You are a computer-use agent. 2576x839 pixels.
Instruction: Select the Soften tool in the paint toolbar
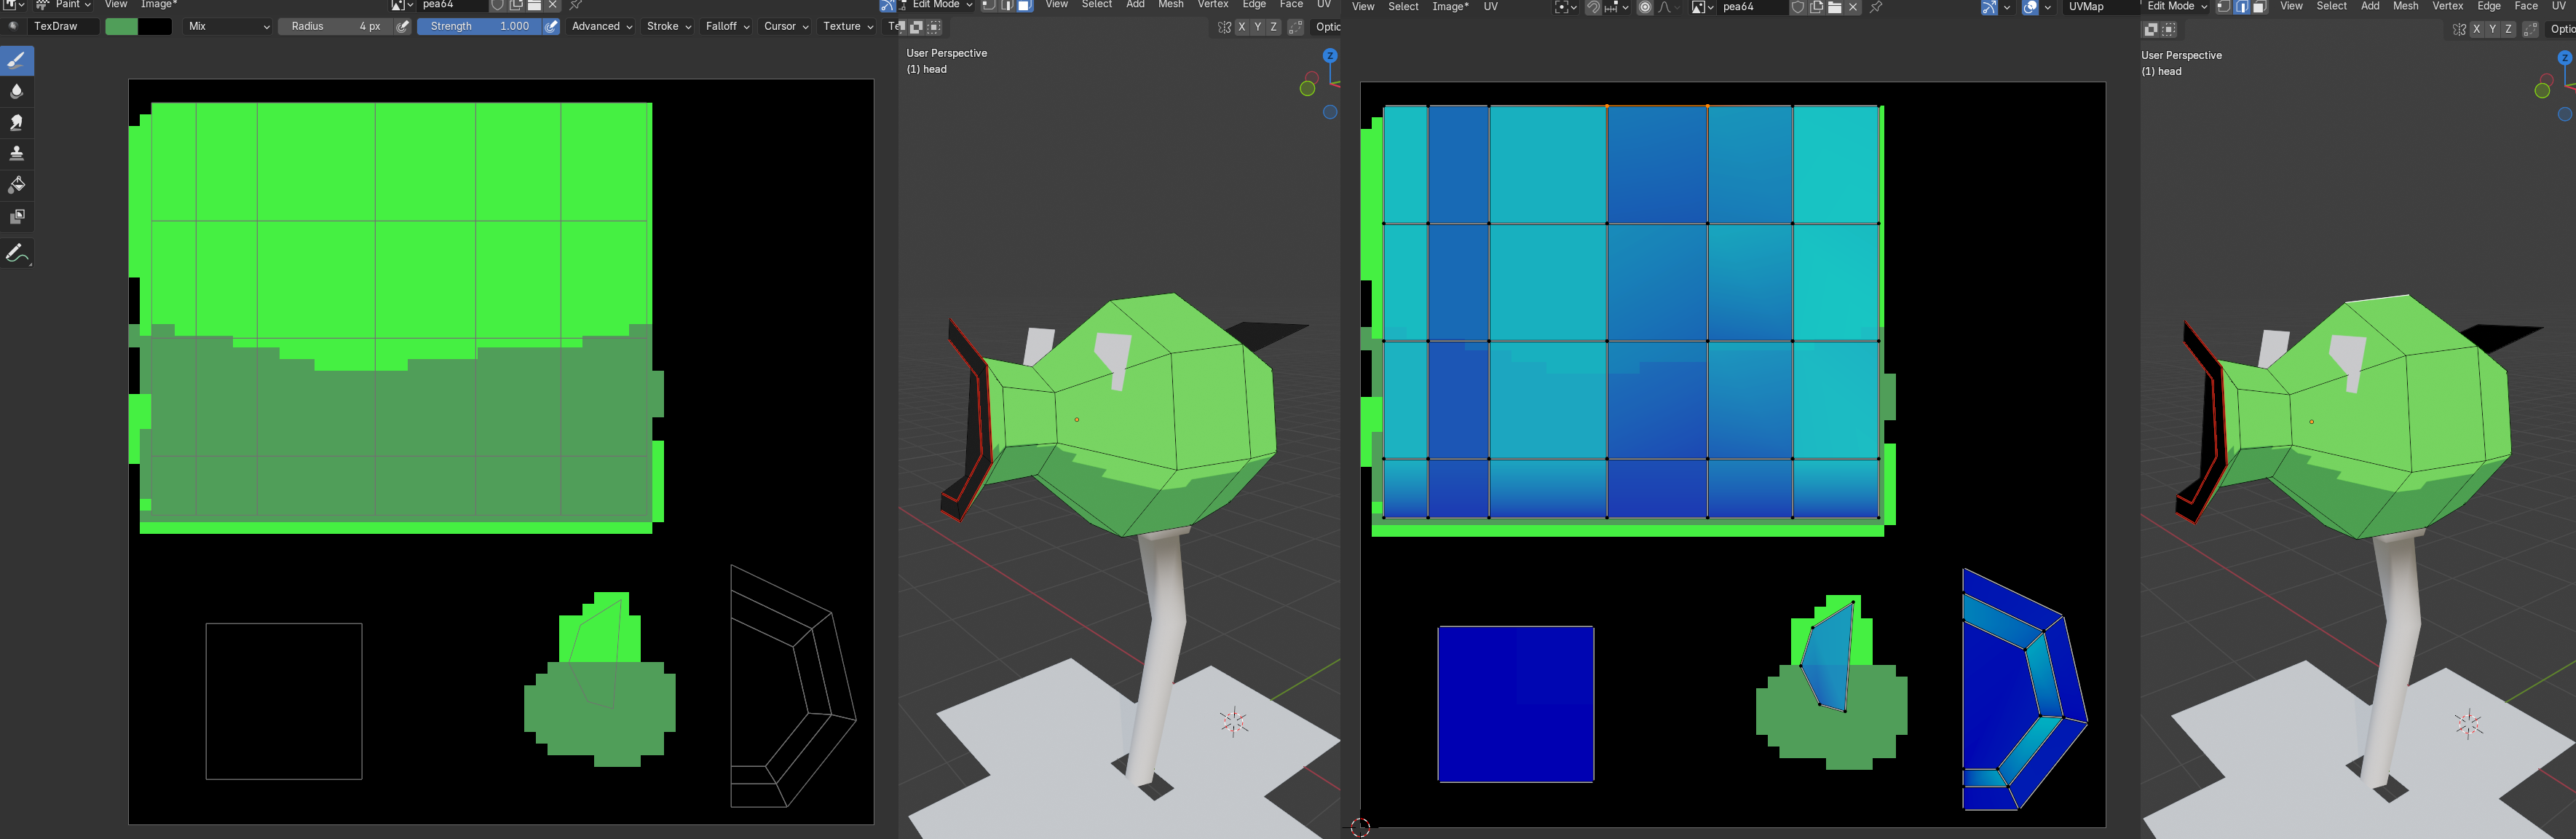pos(16,91)
